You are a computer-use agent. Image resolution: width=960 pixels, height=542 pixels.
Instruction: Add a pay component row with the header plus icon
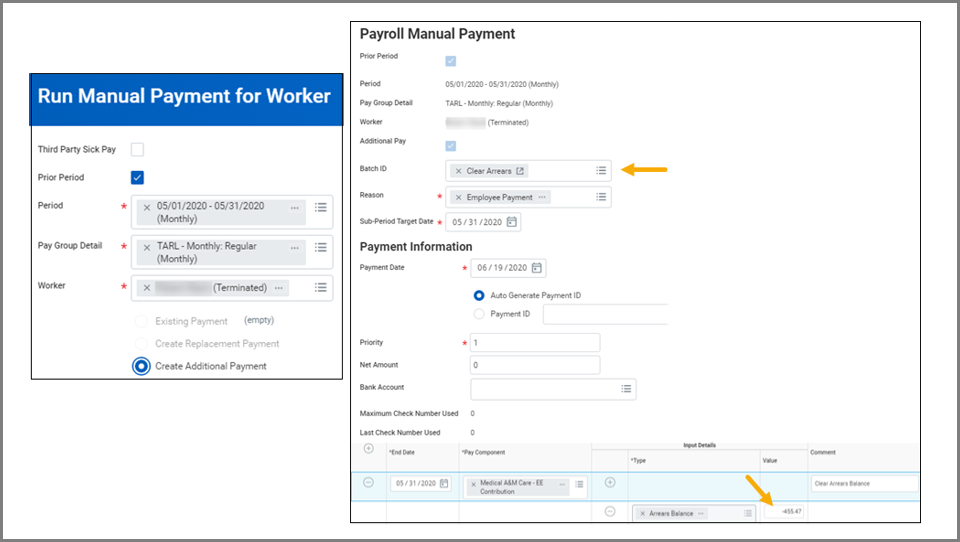tap(368, 449)
